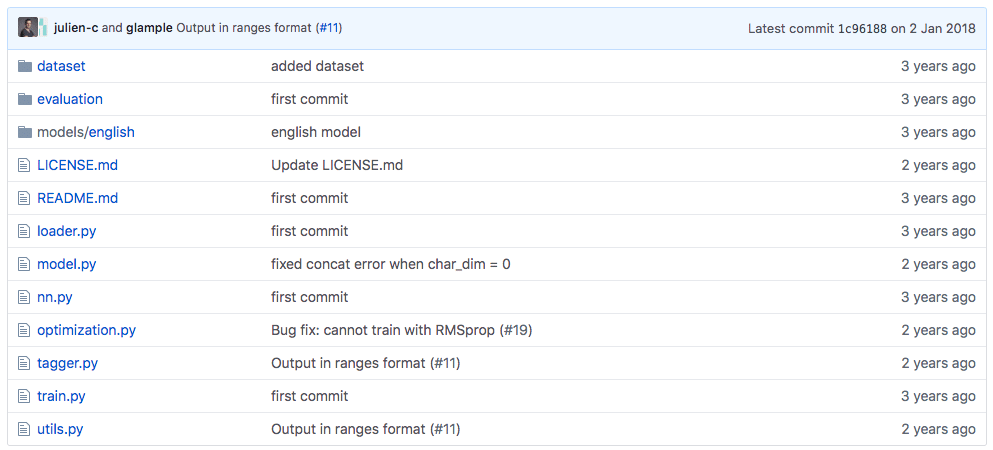Click the evaluation folder icon
This screenshot has height=450, width=993.
[25, 99]
